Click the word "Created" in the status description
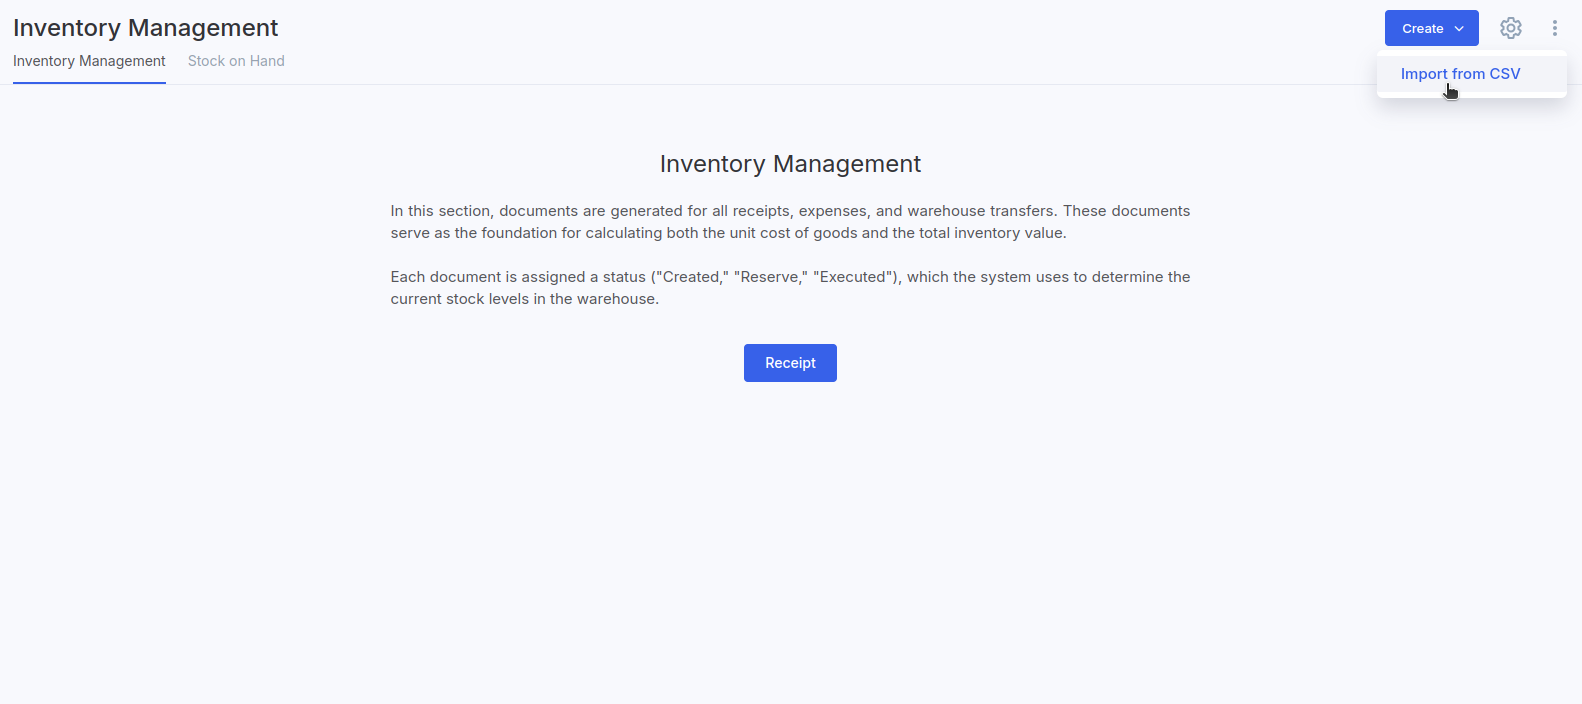 click(691, 277)
